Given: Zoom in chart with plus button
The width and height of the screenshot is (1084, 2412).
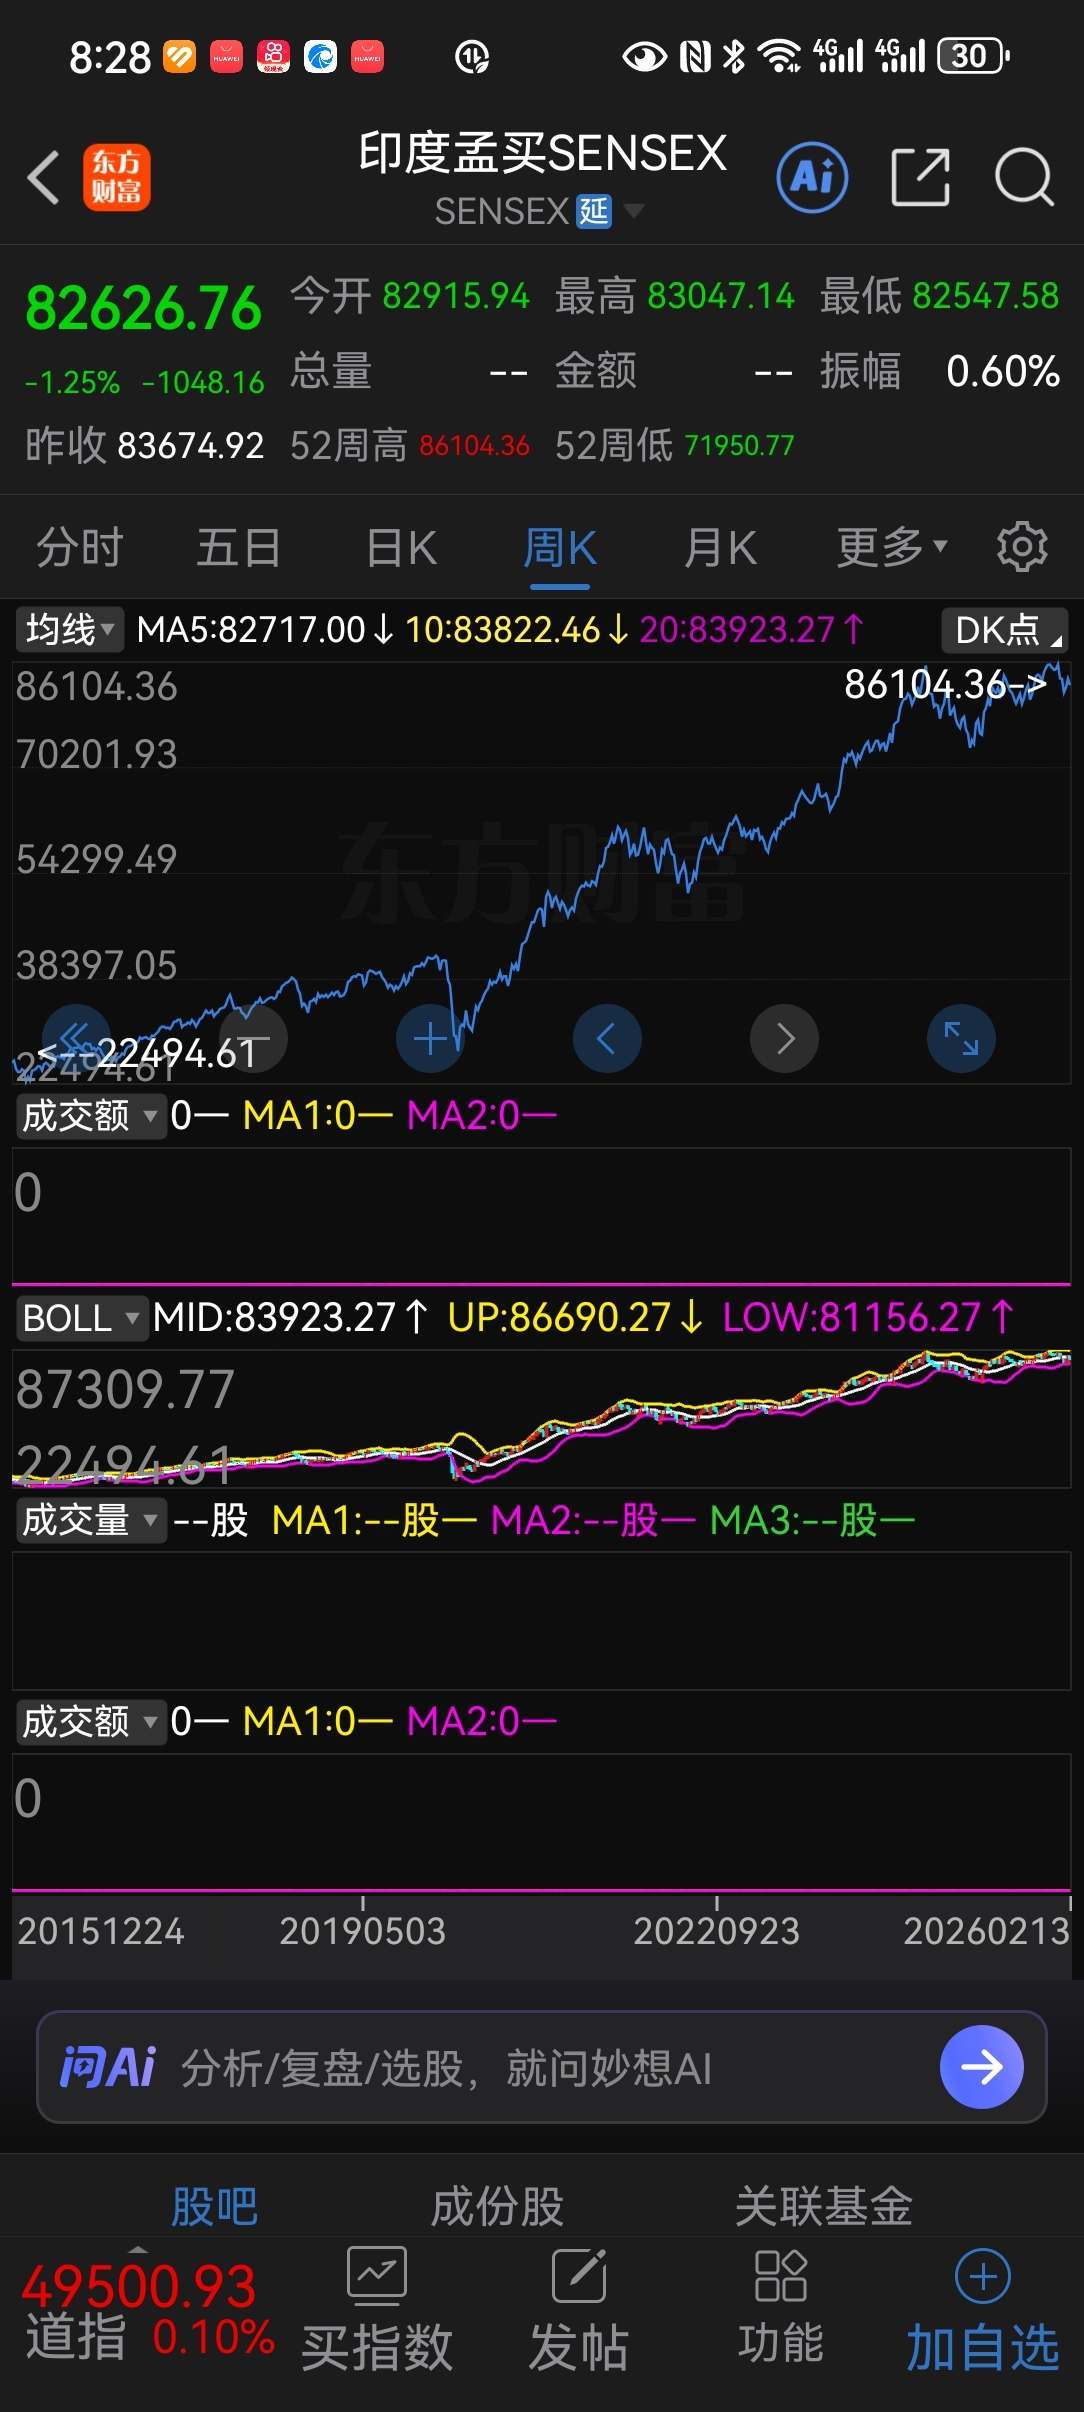Looking at the screenshot, I should click(430, 1038).
